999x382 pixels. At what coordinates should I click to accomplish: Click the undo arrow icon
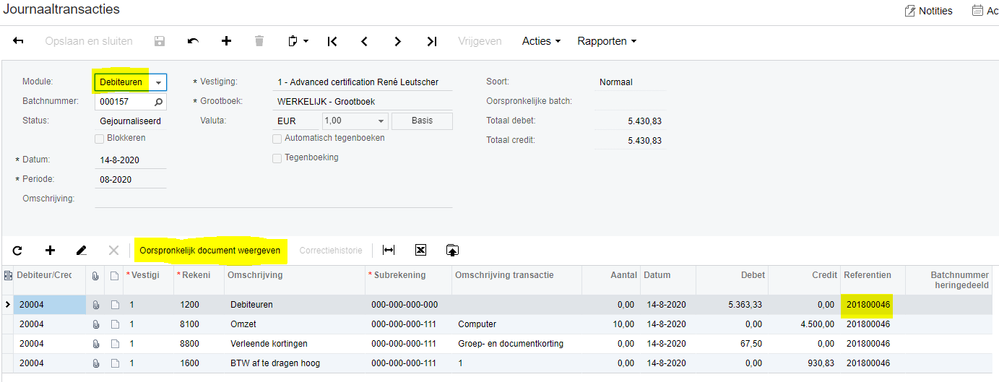[x=193, y=41]
